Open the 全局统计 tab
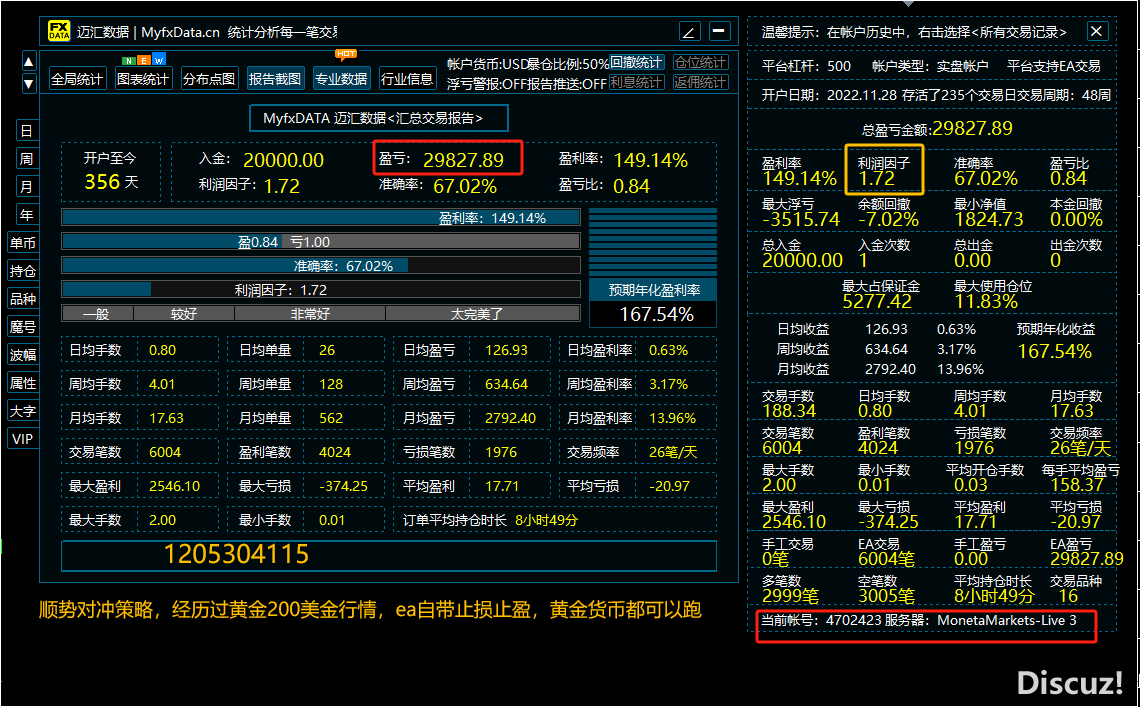 point(77,79)
